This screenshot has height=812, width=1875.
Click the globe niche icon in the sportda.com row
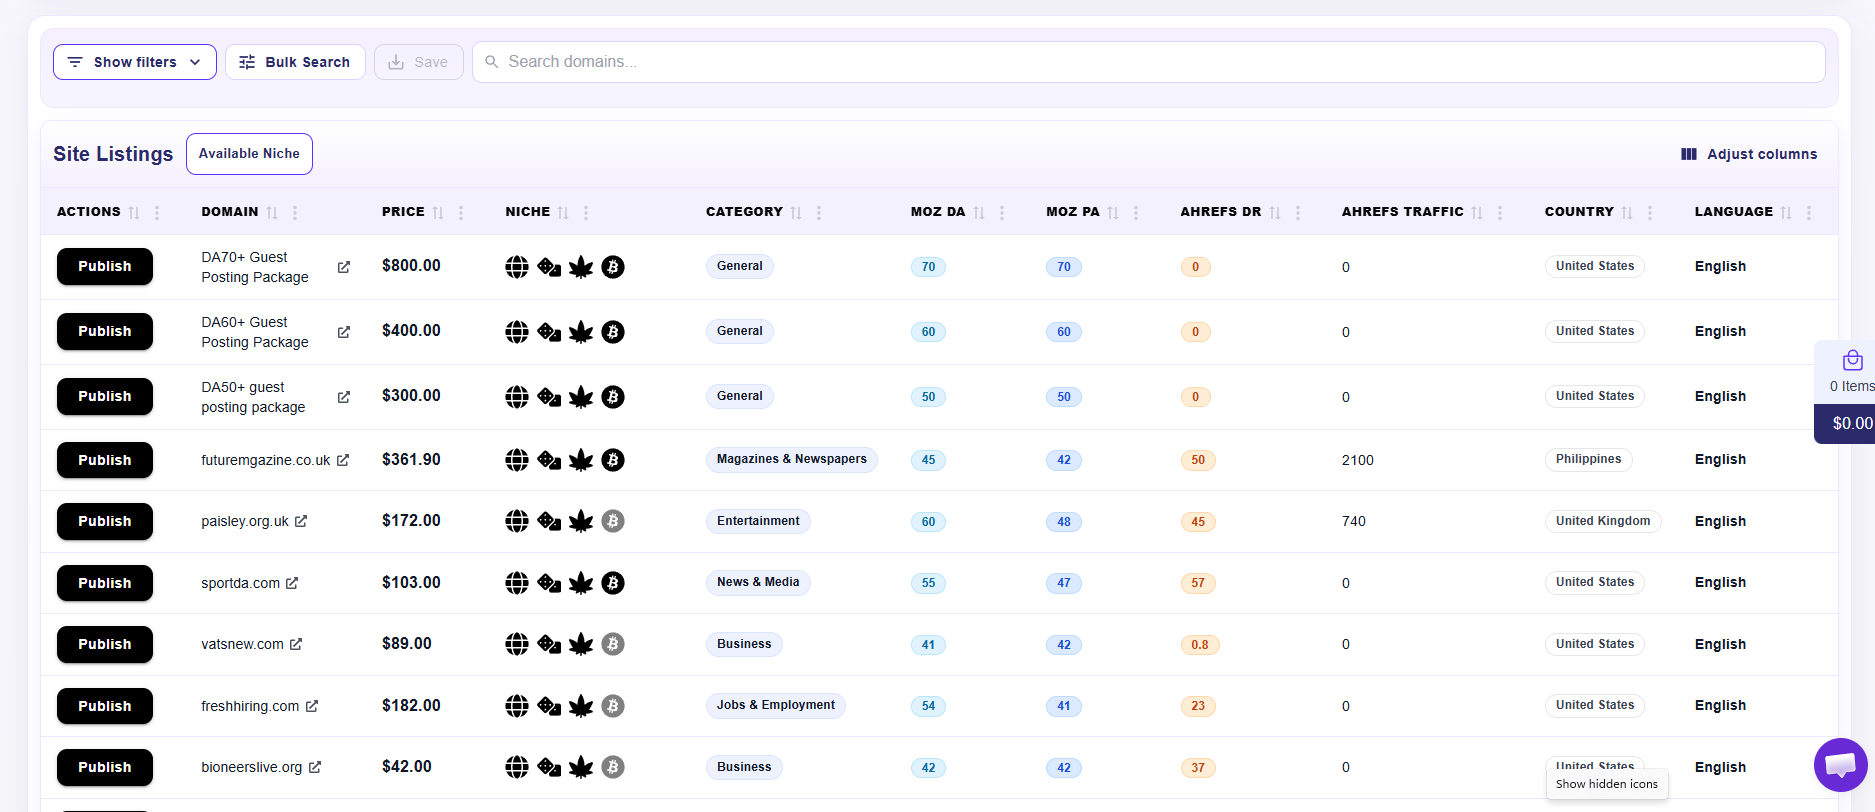tap(517, 583)
